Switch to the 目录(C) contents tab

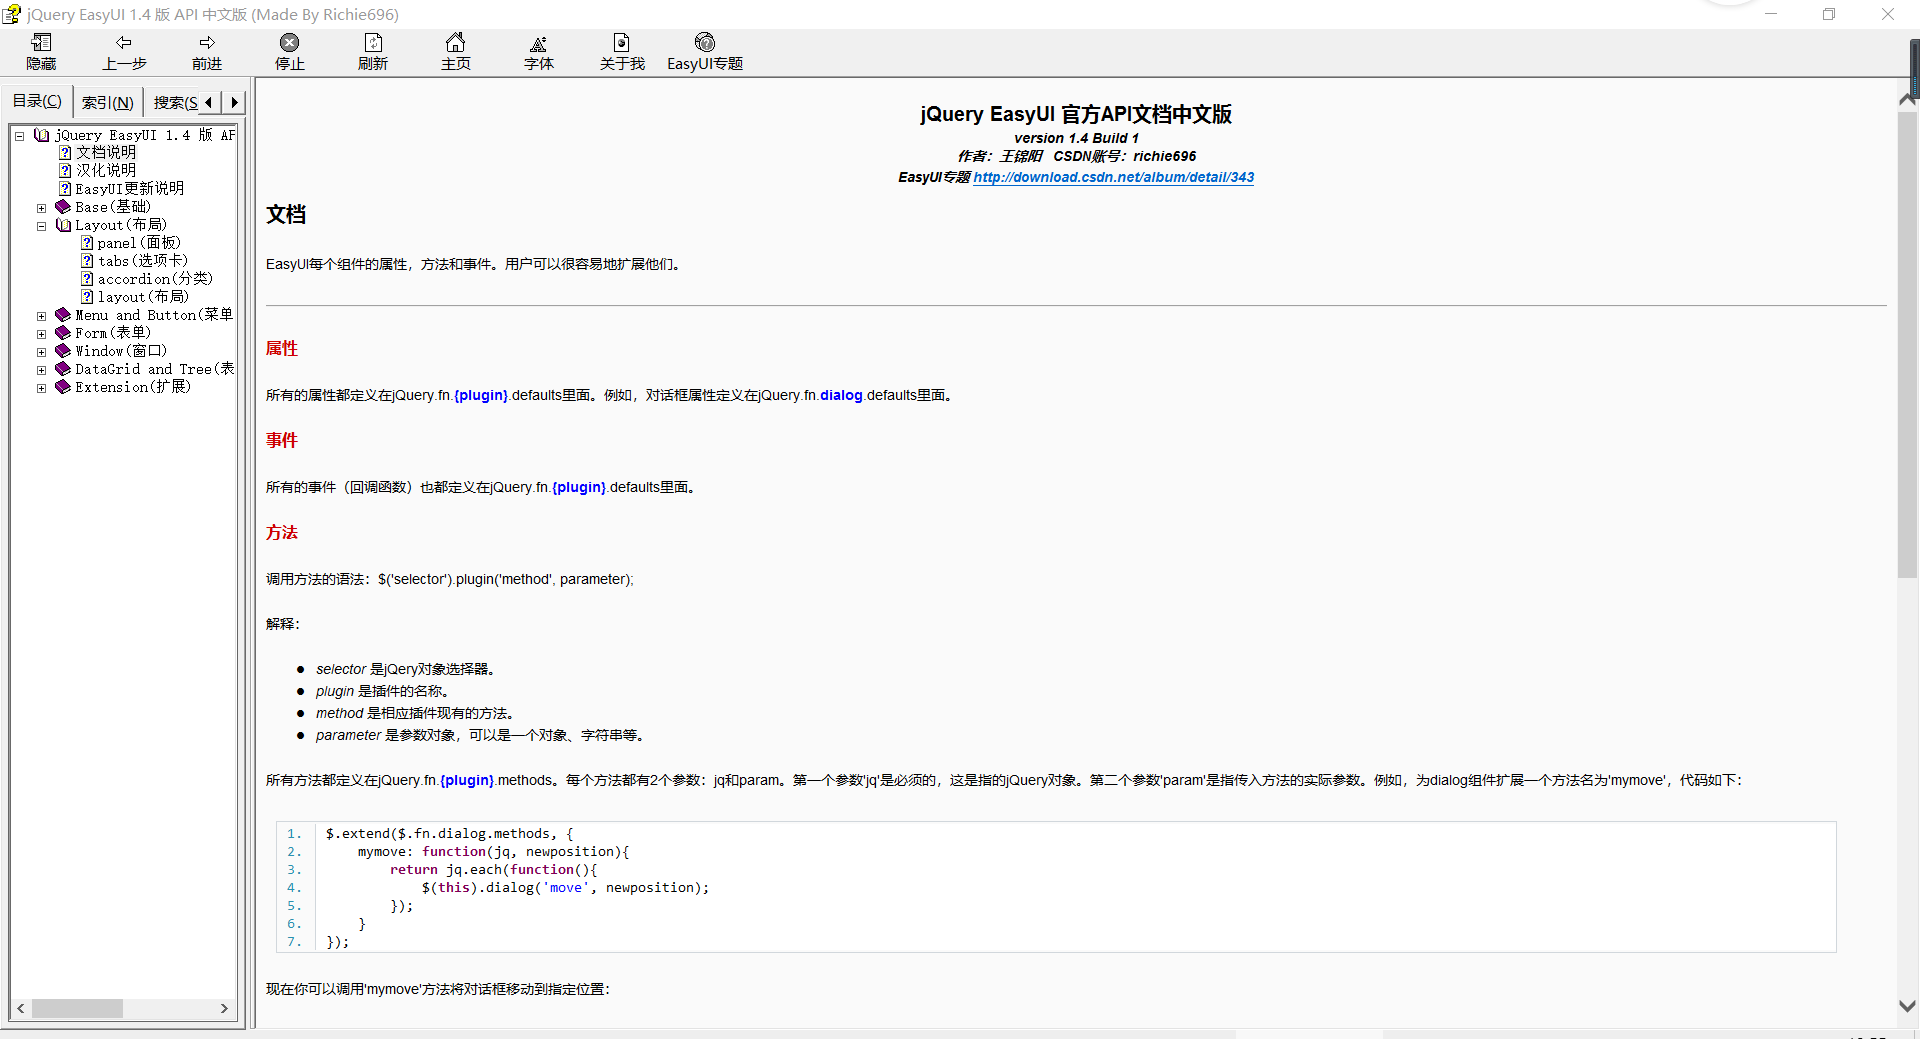[x=37, y=101]
